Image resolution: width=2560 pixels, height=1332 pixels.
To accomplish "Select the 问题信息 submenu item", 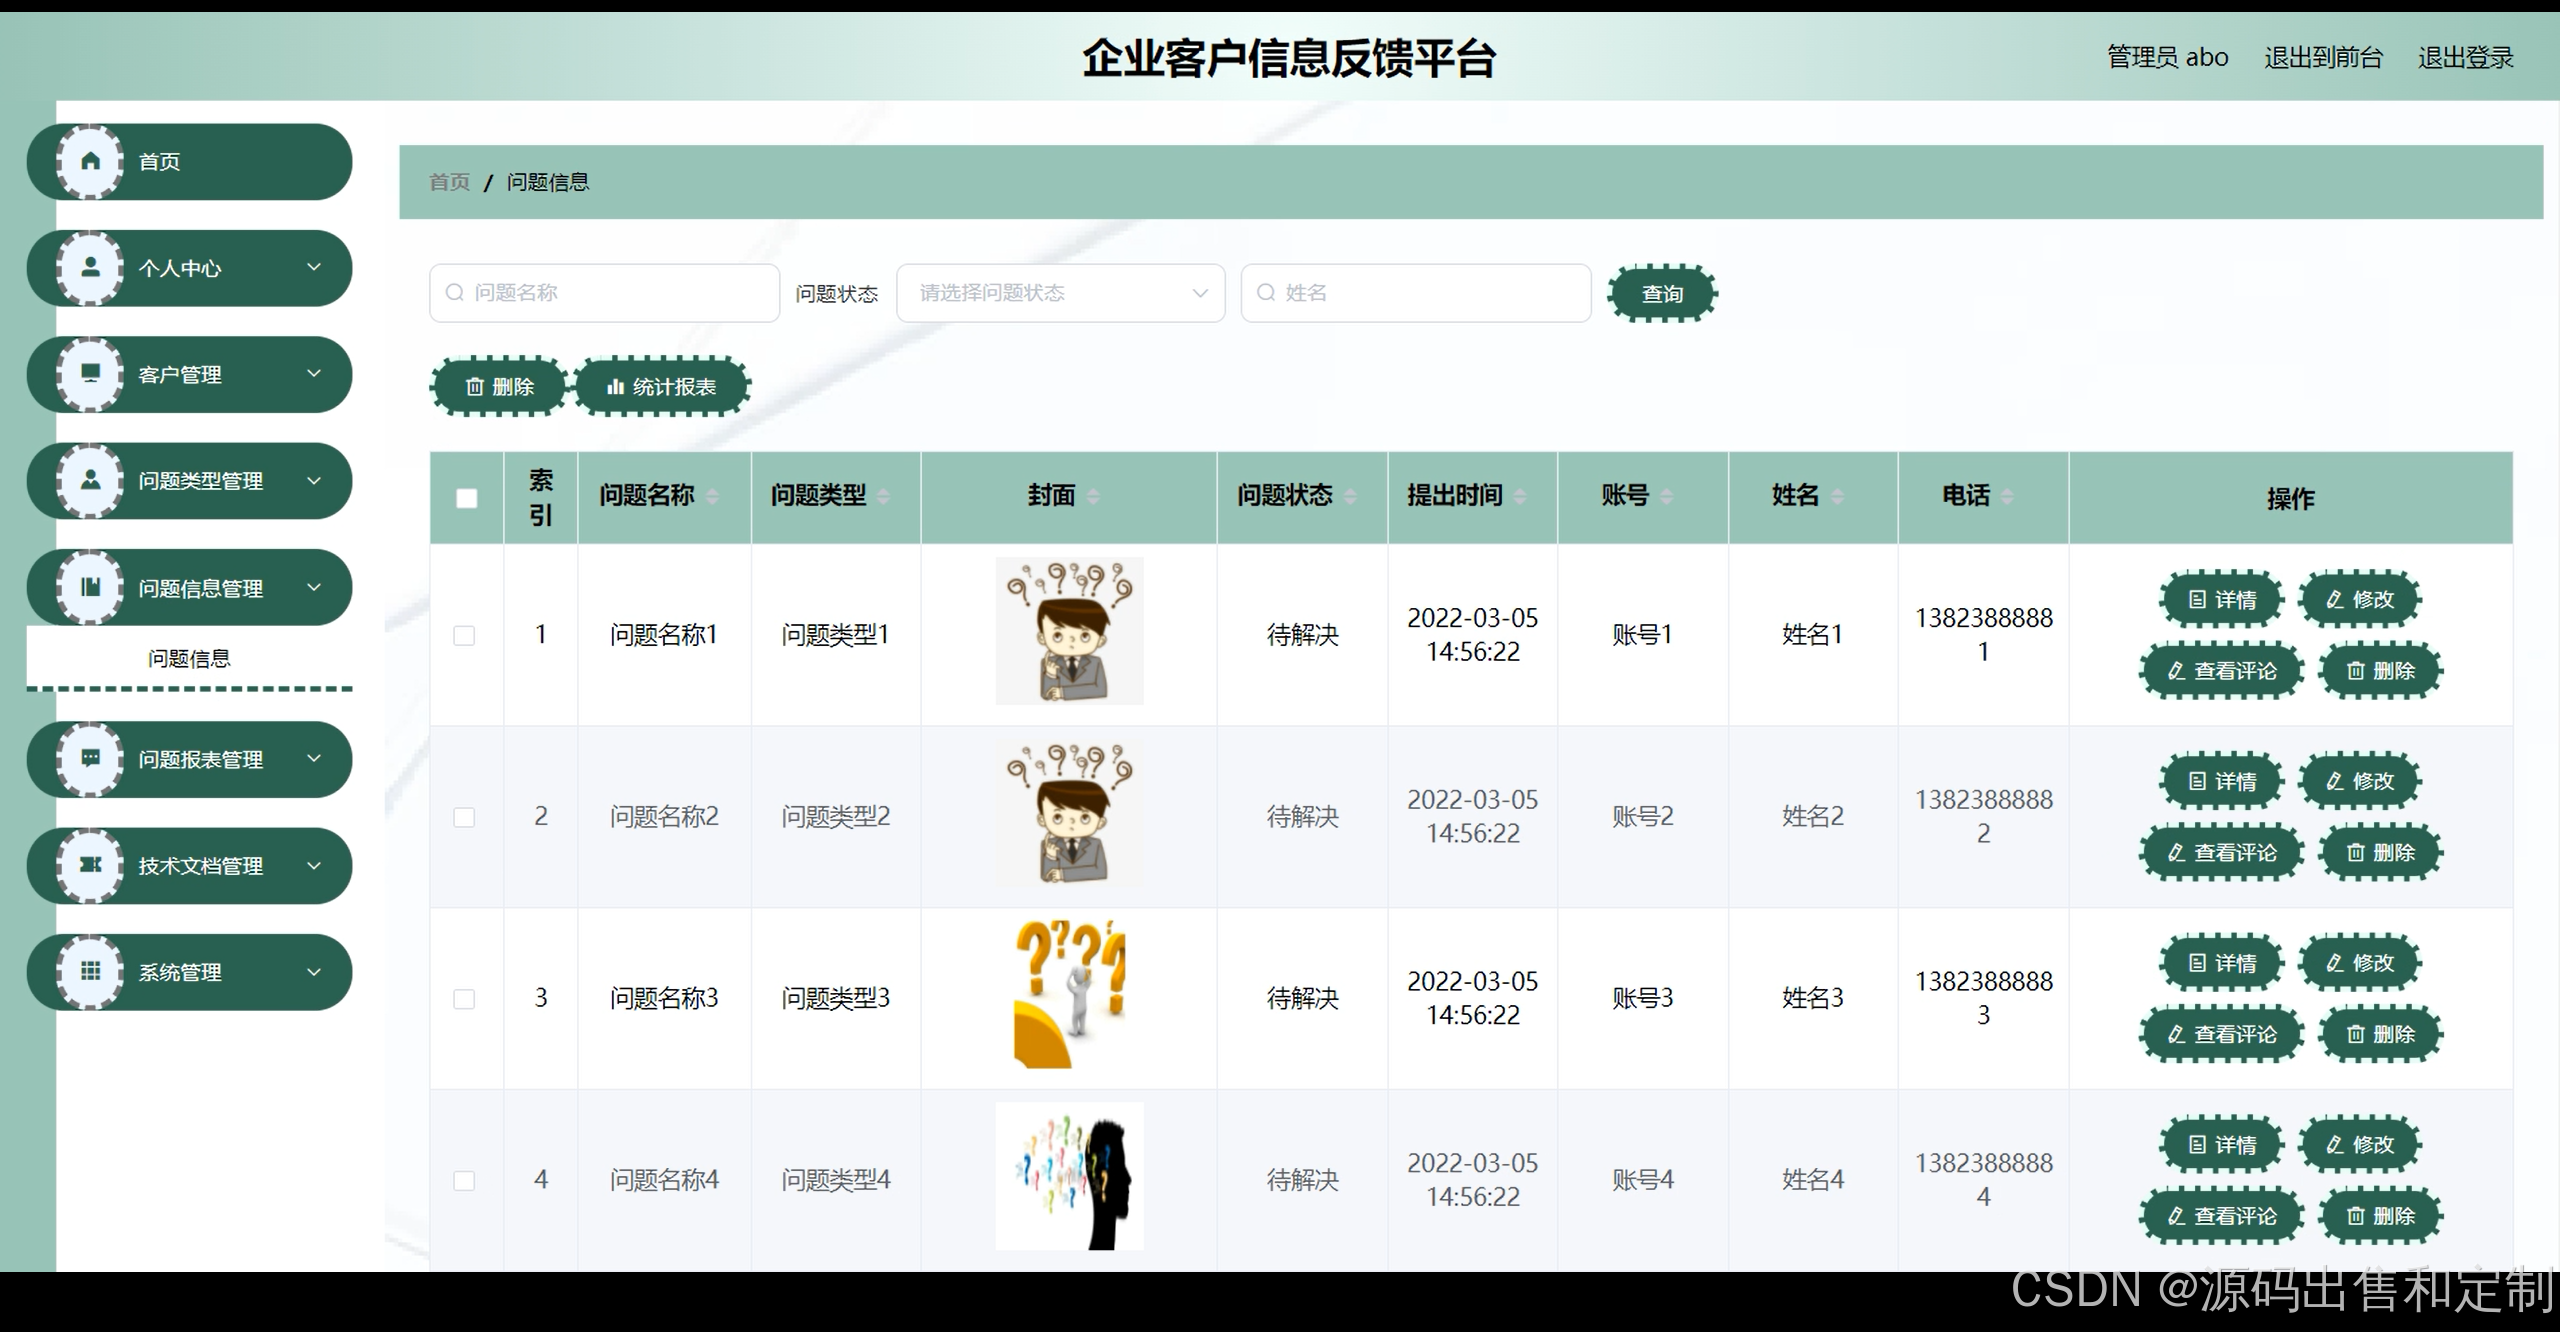I will [x=189, y=658].
